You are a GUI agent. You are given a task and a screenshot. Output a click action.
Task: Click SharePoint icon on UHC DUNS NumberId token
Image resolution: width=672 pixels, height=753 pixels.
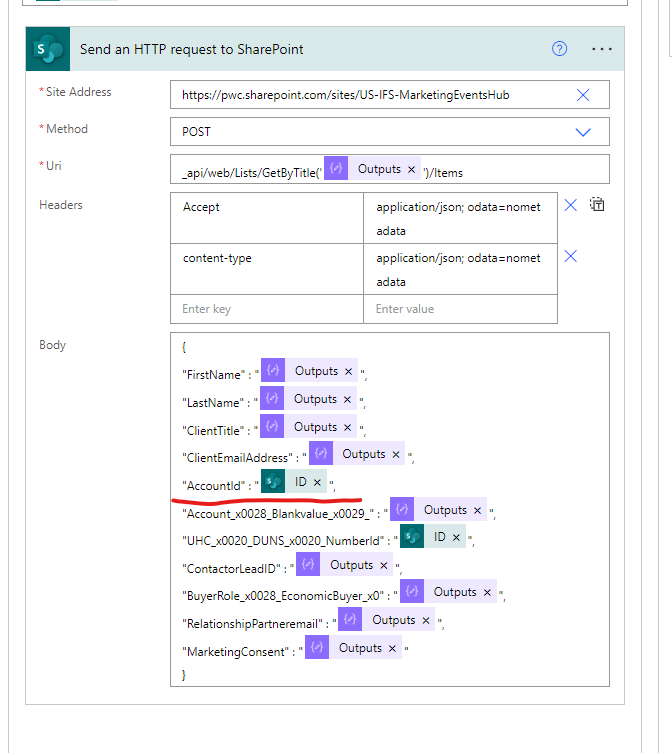click(412, 536)
